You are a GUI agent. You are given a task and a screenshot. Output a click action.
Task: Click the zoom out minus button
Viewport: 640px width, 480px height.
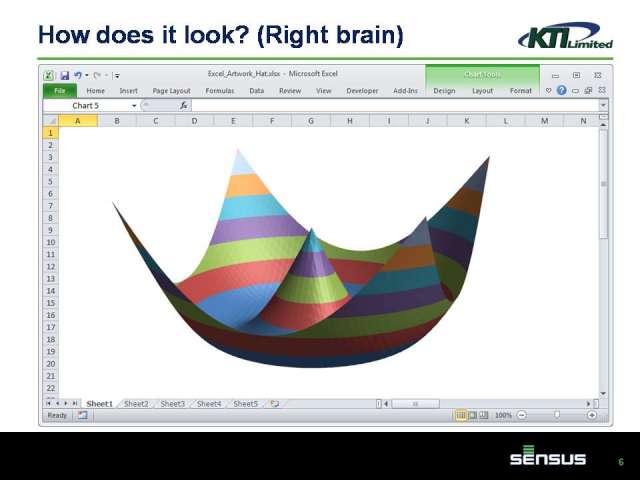(522, 415)
